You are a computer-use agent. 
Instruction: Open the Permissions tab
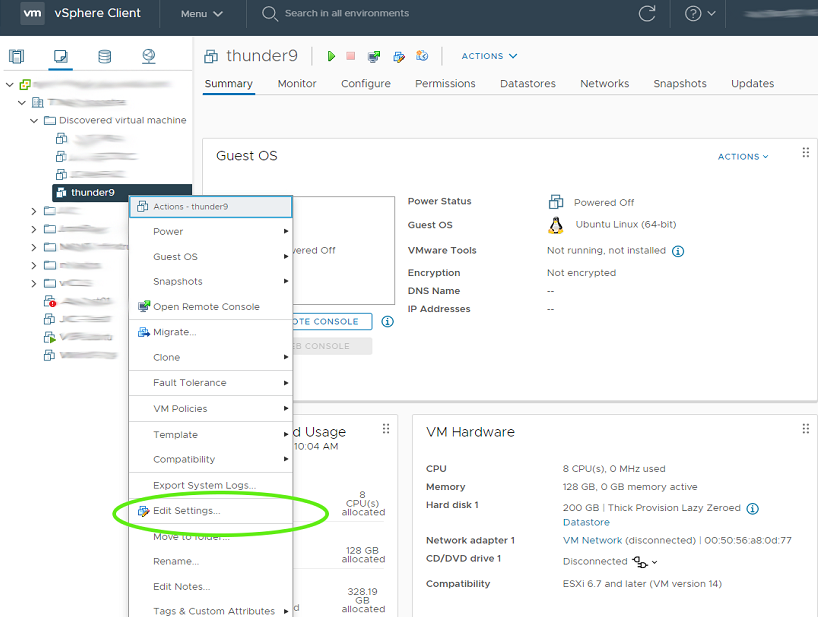click(x=445, y=84)
